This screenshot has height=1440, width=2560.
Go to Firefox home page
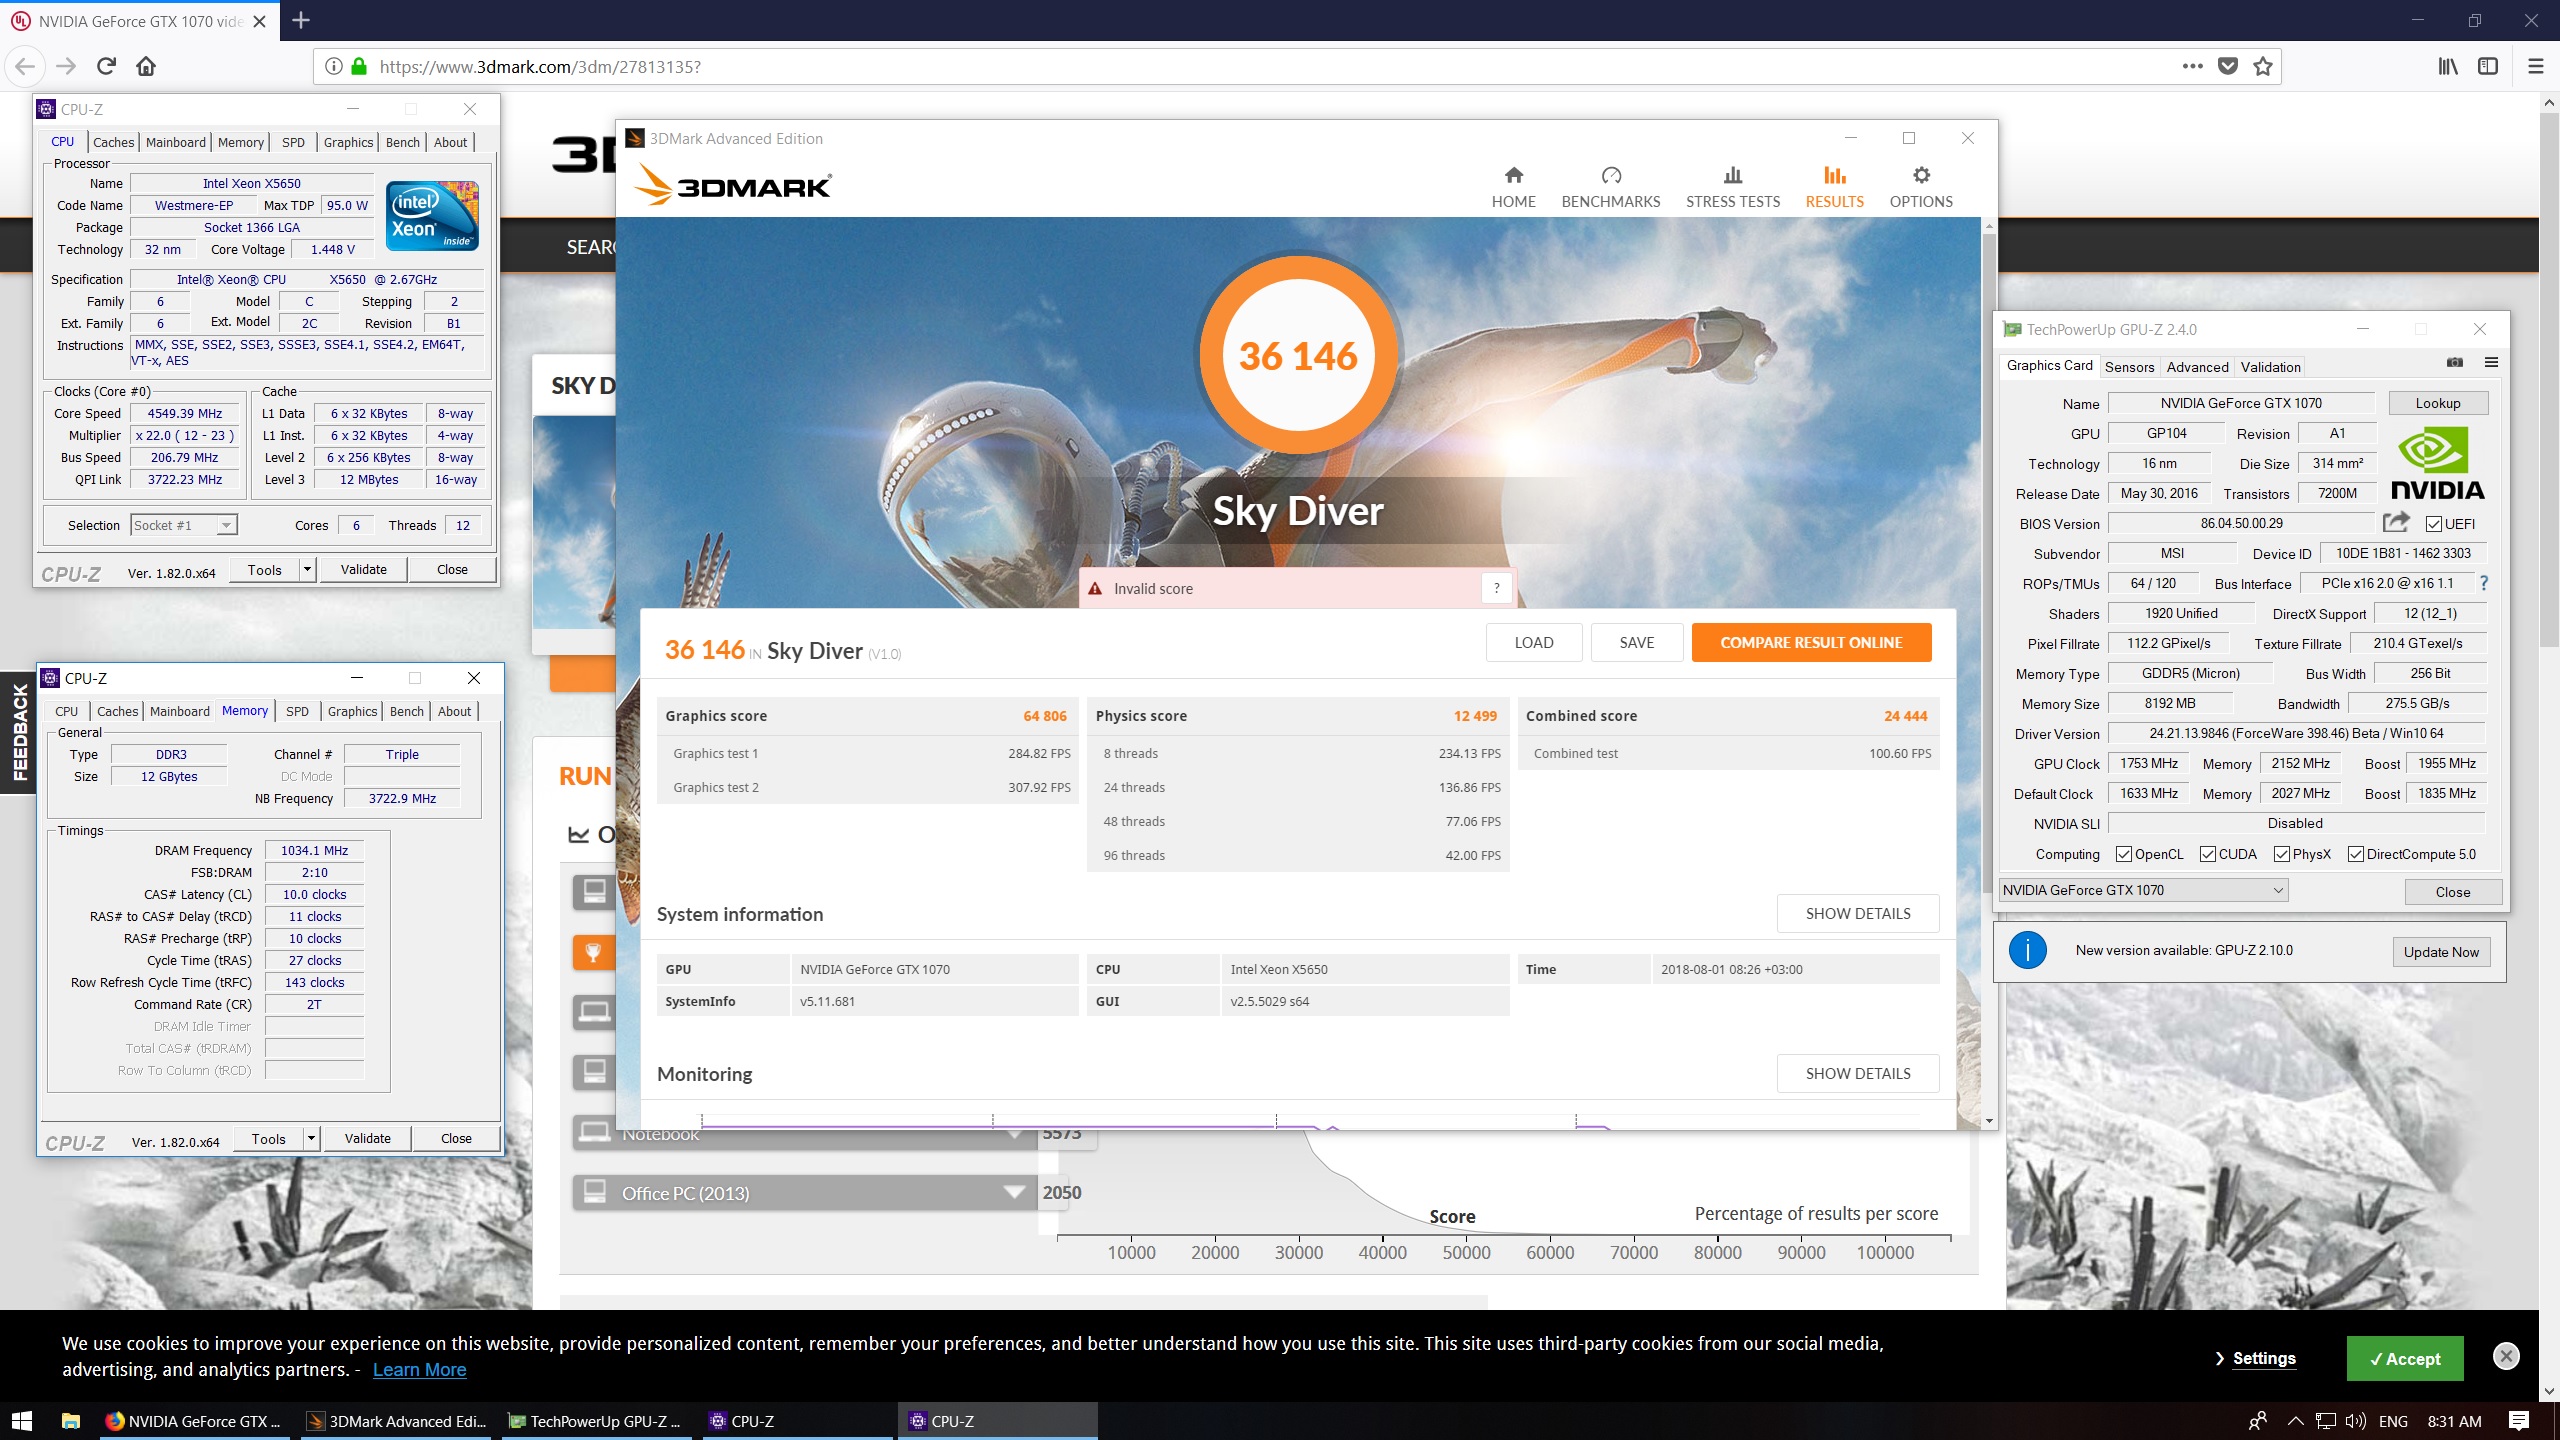pos(146,66)
